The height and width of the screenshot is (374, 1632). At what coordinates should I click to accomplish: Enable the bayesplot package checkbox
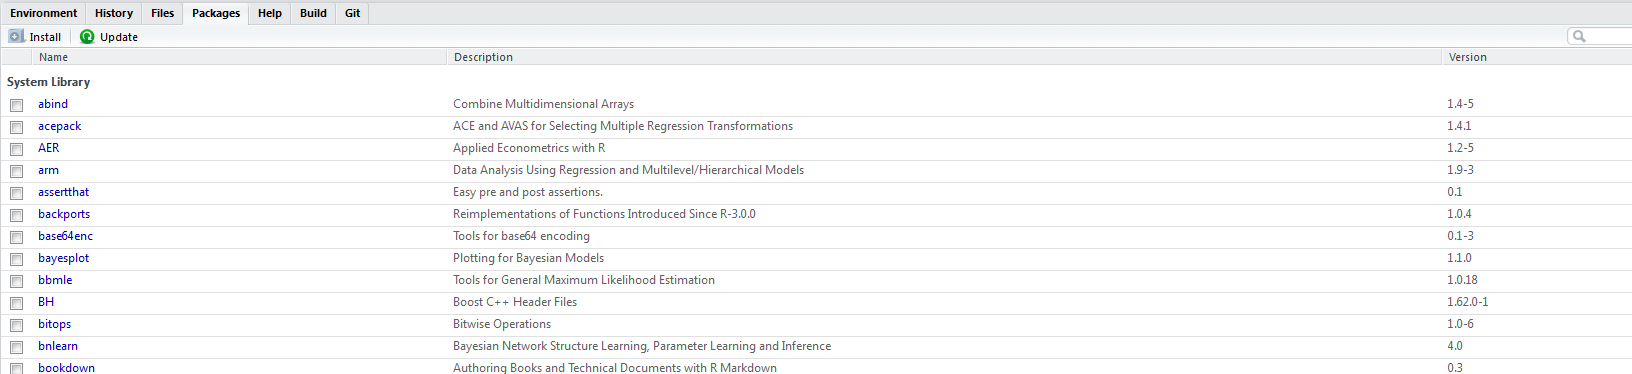[x=16, y=259]
